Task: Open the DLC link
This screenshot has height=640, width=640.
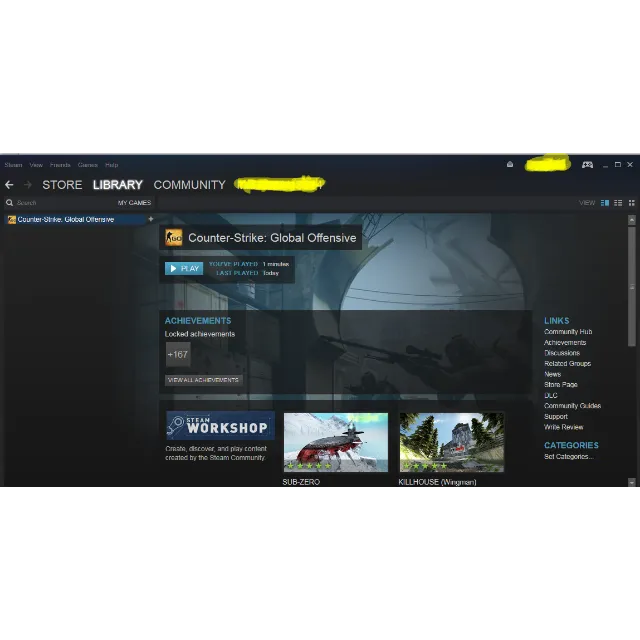Action: (x=551, y=396)
